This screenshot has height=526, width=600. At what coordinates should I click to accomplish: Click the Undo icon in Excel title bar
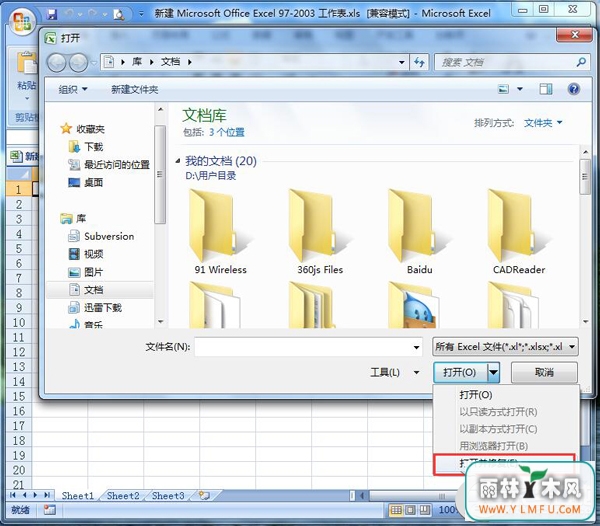click(70, 14)
